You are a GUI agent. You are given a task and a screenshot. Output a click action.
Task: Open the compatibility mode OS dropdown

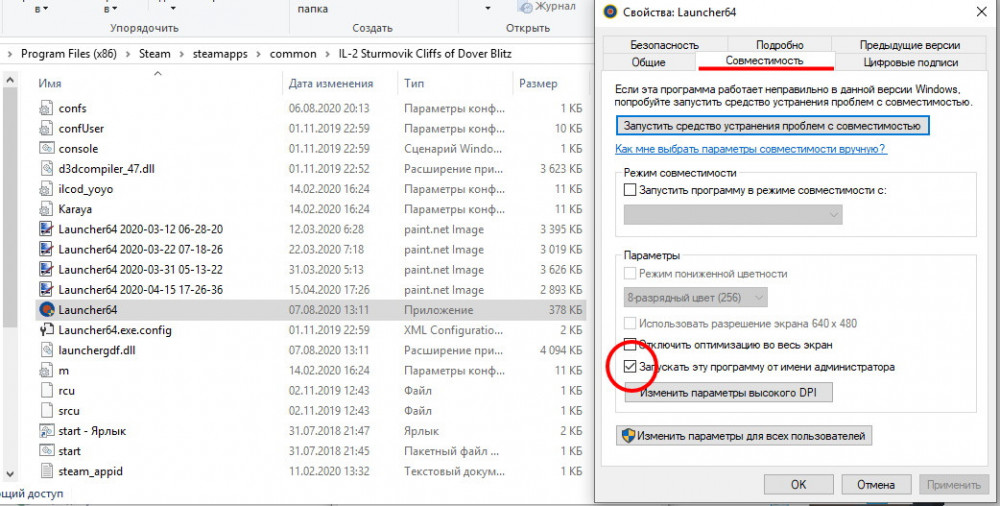point(733,215)
